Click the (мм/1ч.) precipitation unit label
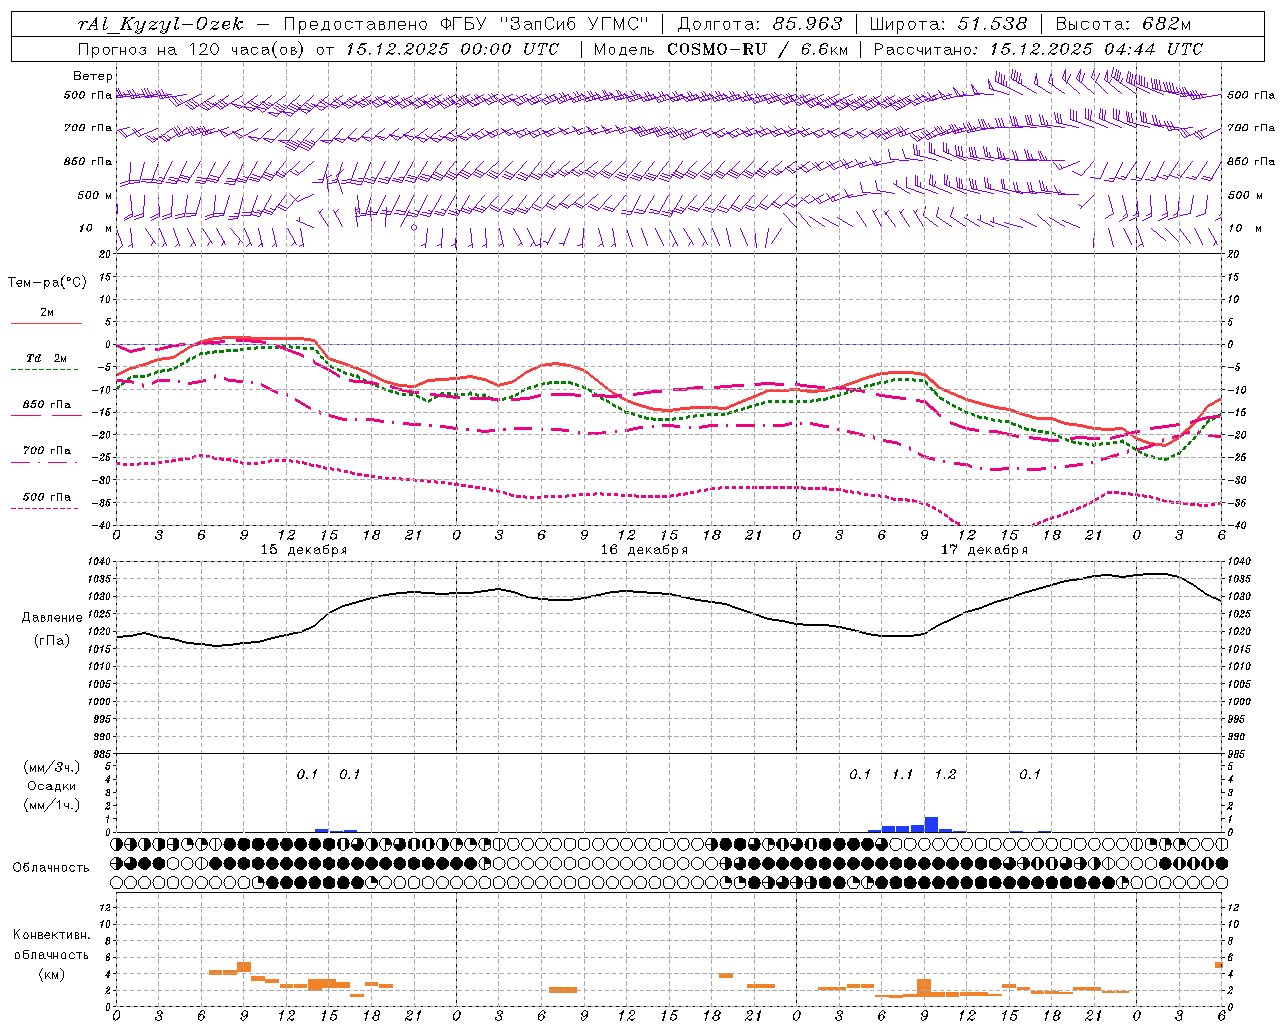1280x1024 pixels. coord(51,805)
